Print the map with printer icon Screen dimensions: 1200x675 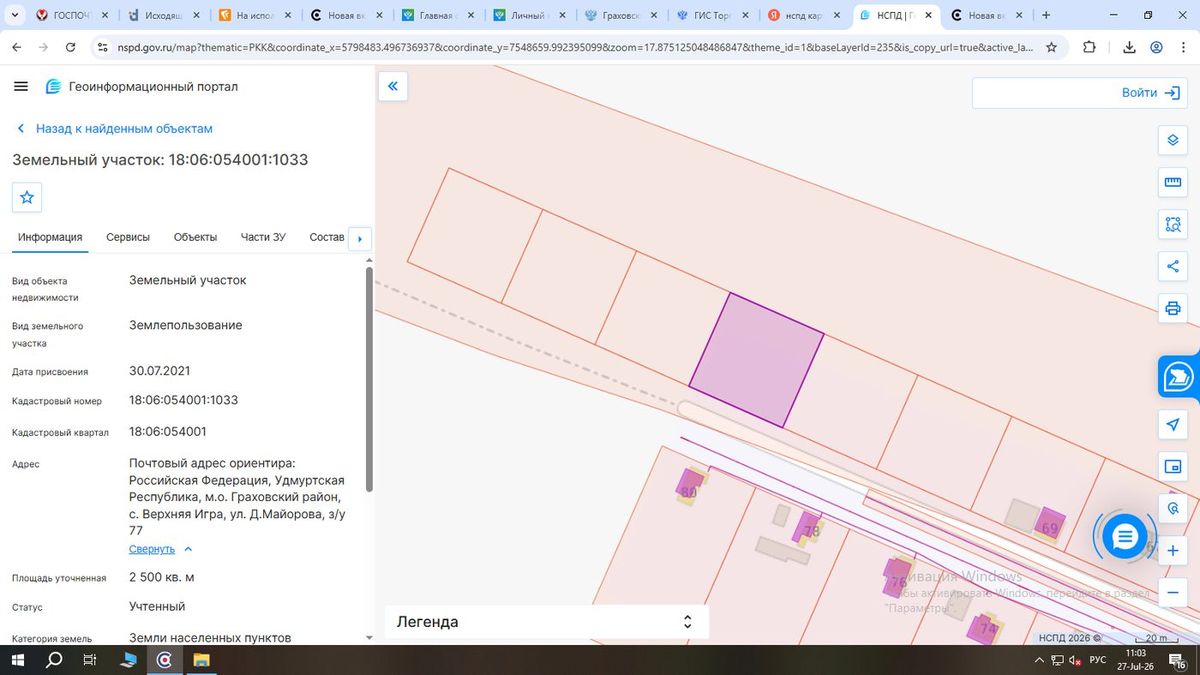pyautogui.click(x=1173, y=308)
